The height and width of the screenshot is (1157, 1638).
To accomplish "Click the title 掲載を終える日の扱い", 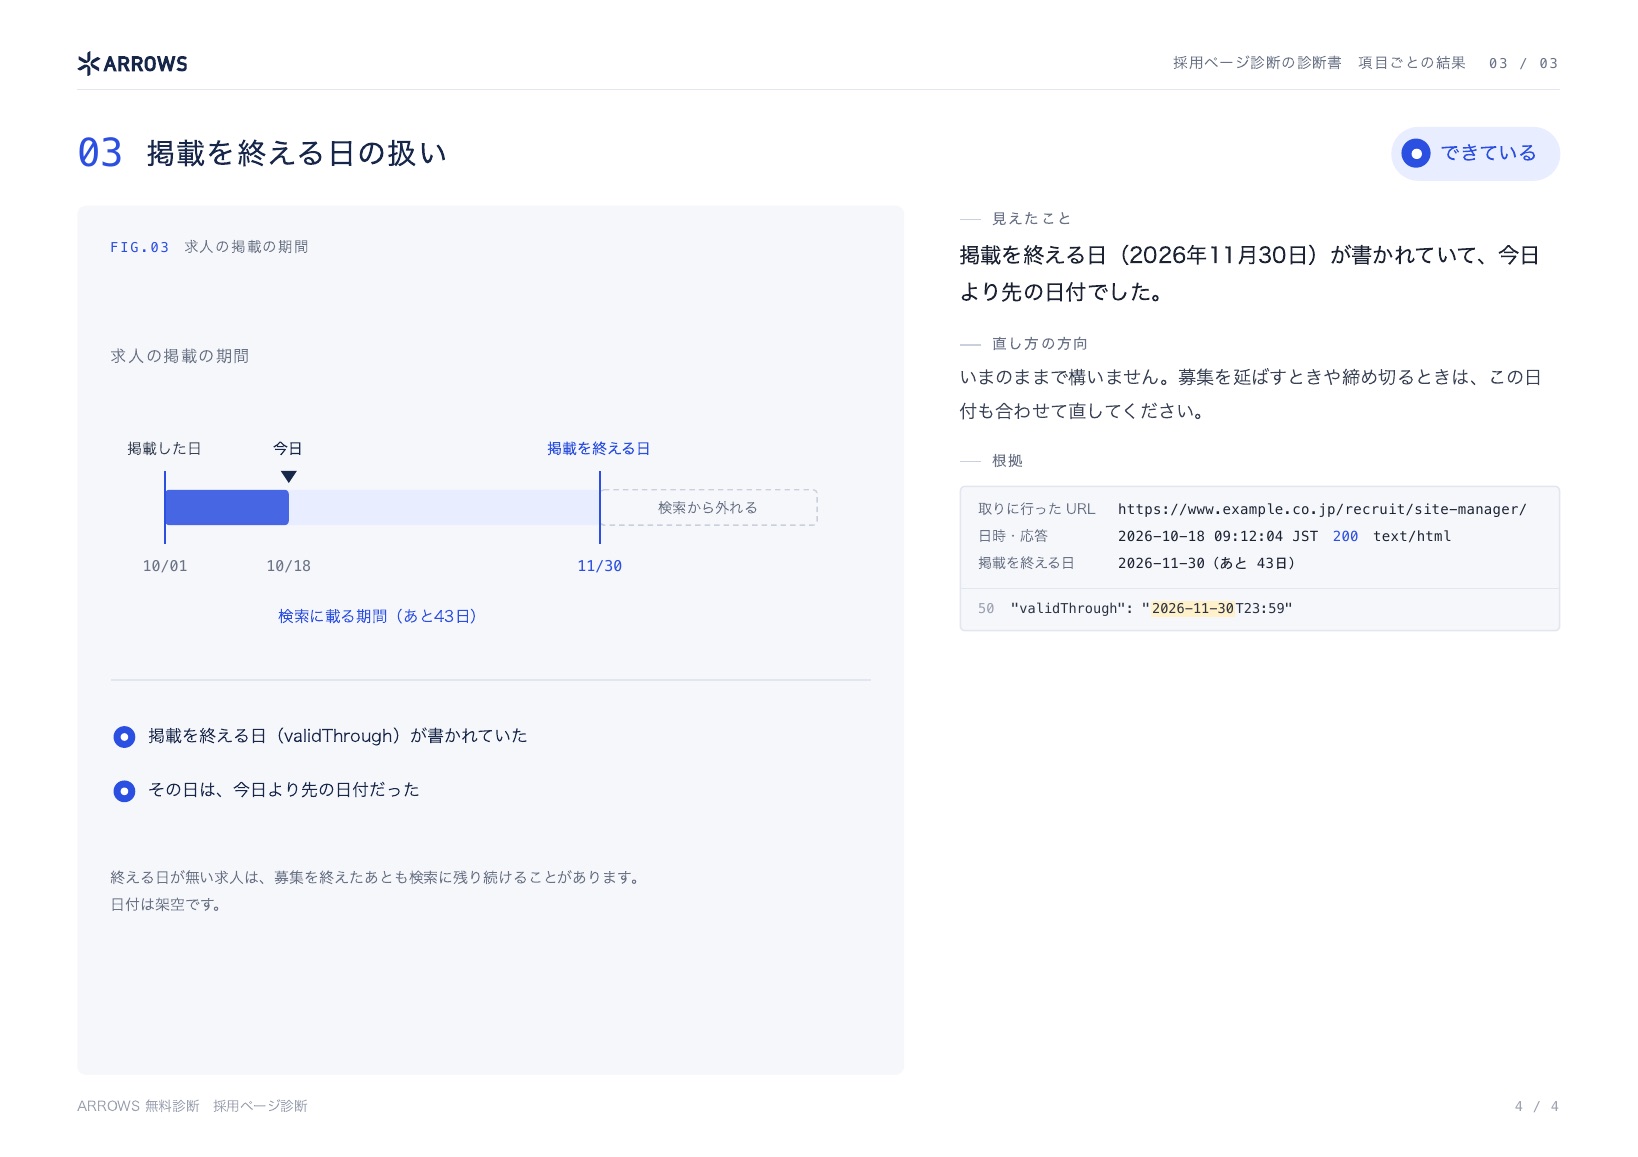I will [x=297, y=153].
